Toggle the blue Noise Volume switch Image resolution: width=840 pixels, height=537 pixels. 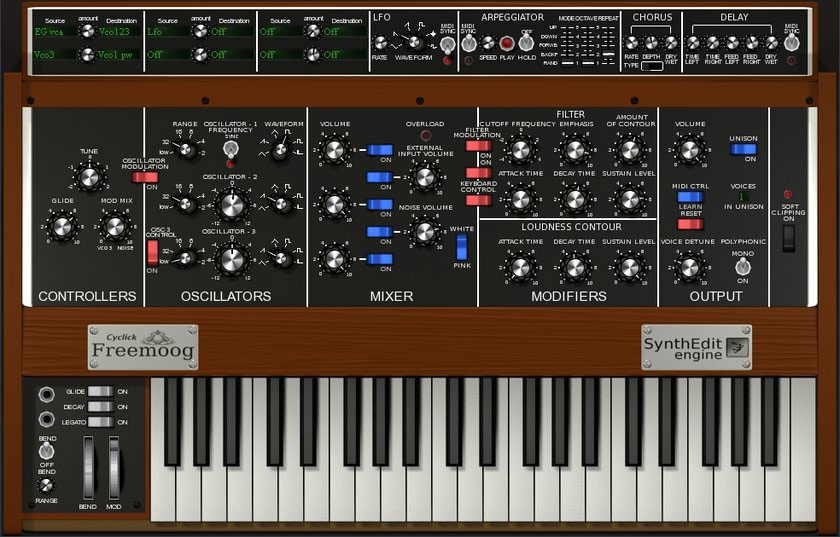click(380, 232)
